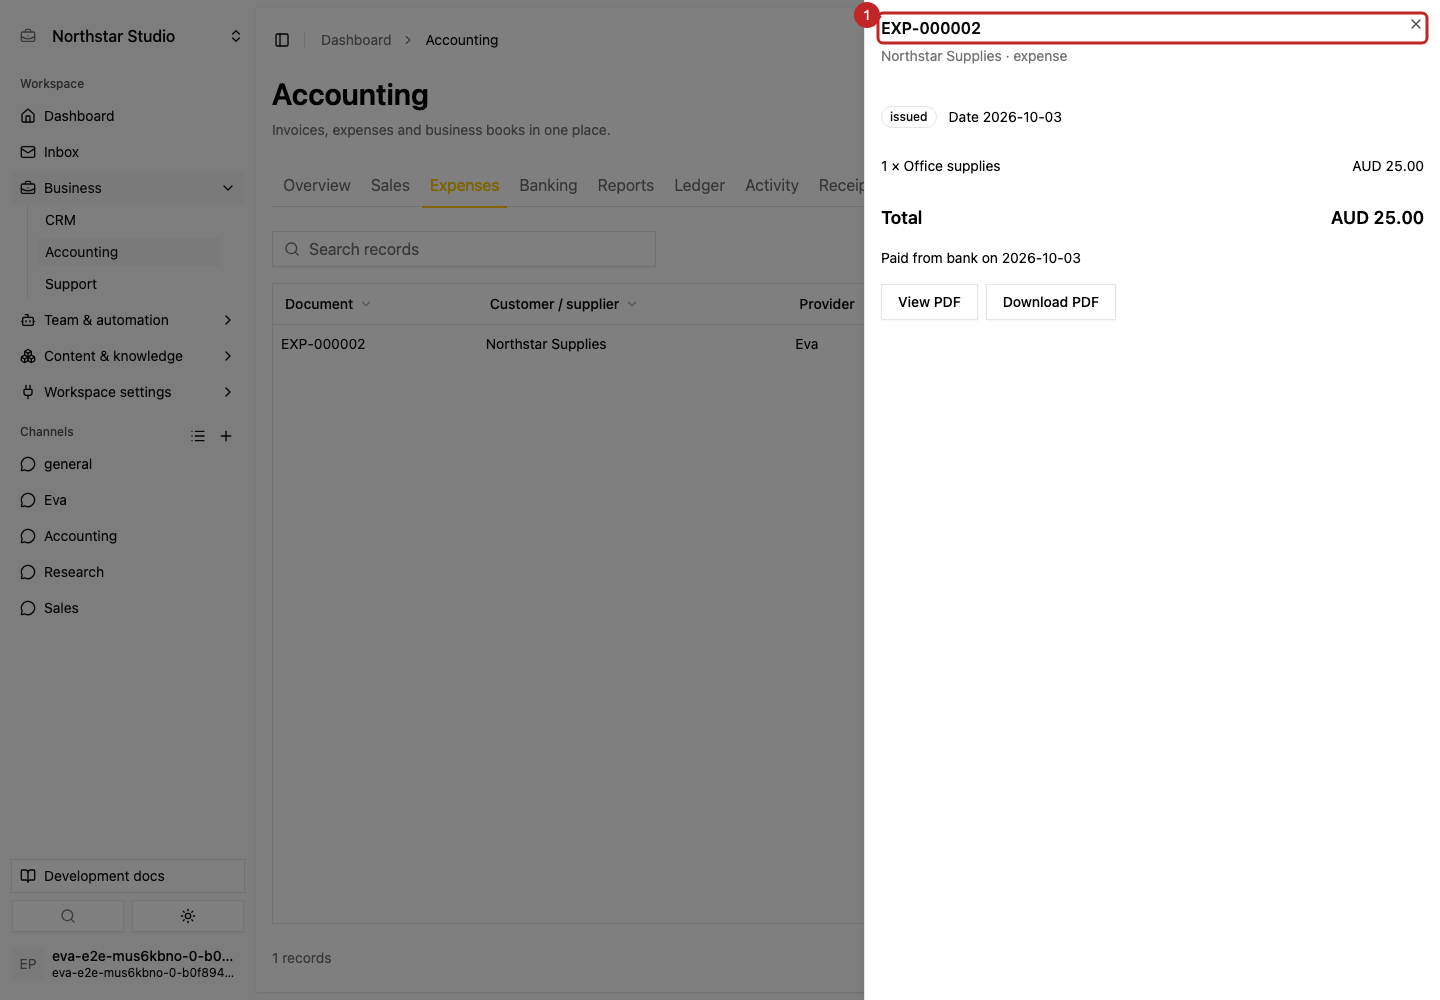This screenshot has height=1000, width=1440.
Task: Open the Northstar Studio workspace switcher
Action: [128, 36]
